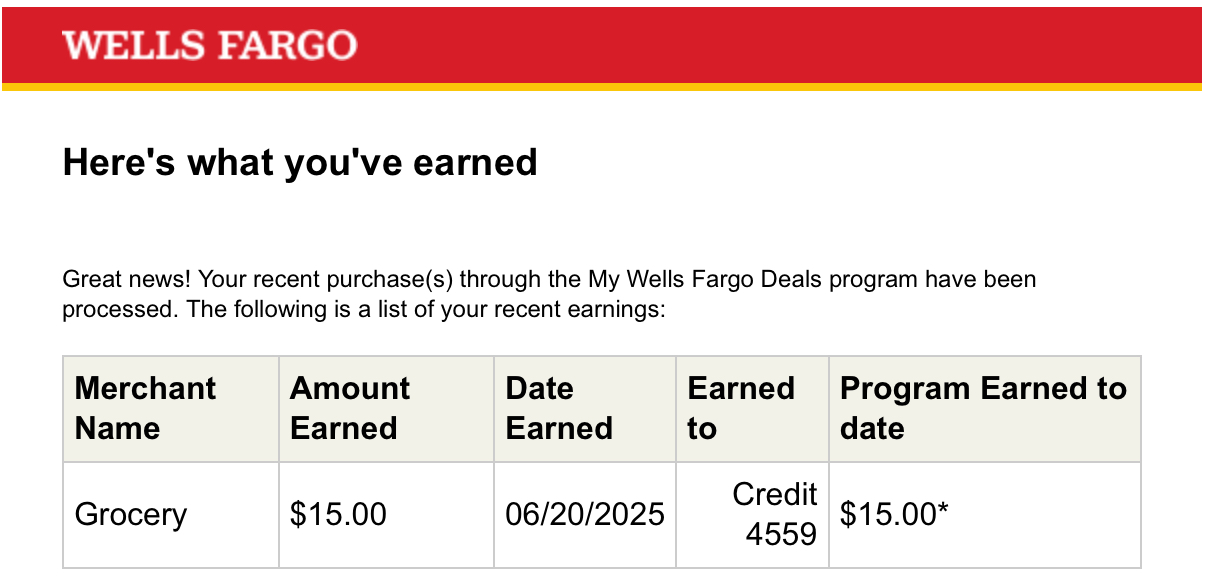
Task: Click the $15.00* program total cell
Action: [x=894, y=515]
